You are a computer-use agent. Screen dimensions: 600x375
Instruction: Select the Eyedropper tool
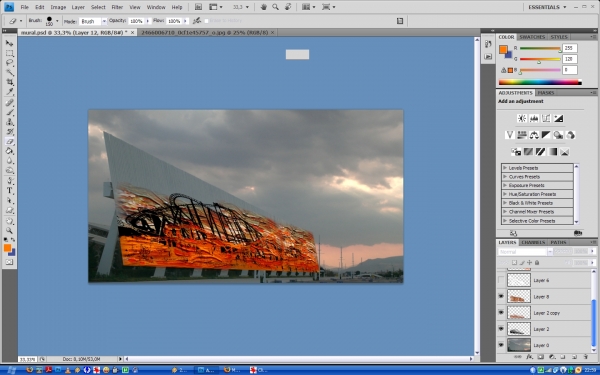(9, 91)
